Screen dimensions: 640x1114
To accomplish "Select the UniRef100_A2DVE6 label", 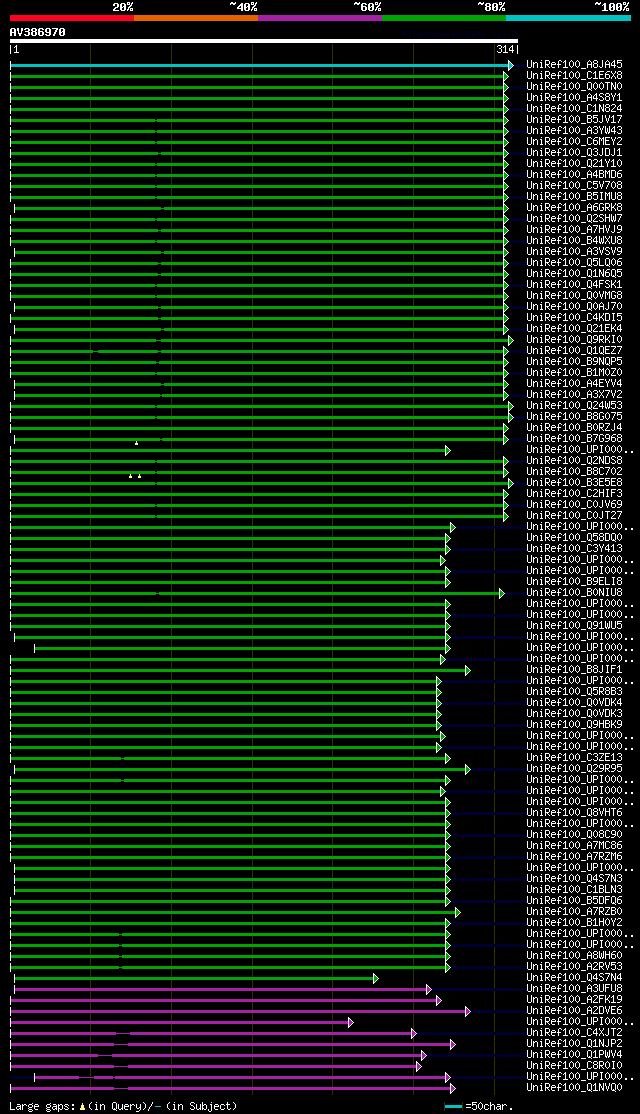I will point(575,1011).
